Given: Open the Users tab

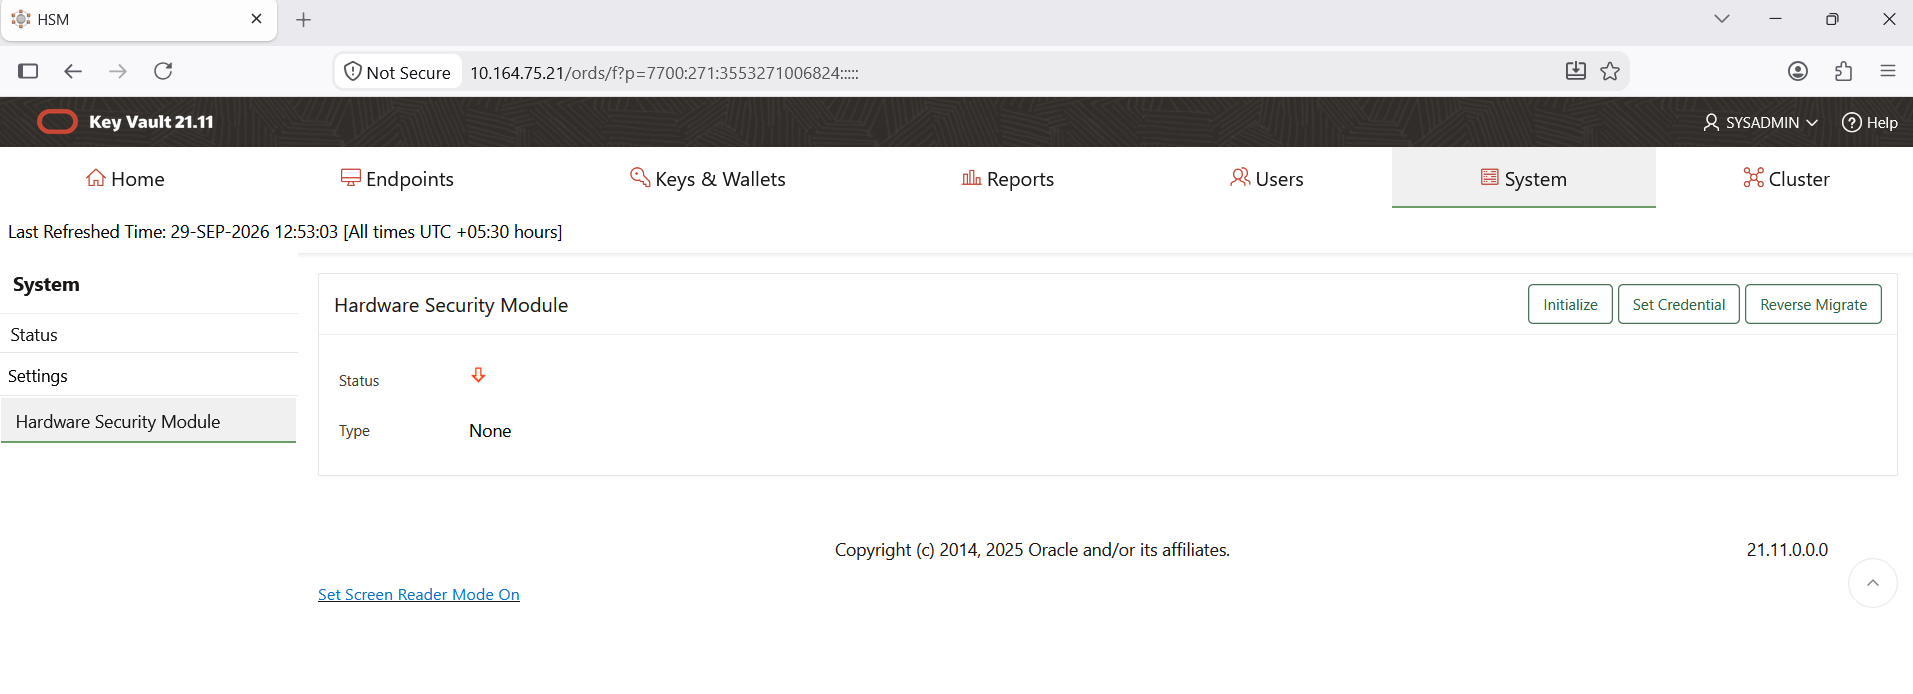Looking at the screenshot, I should point(1267,179).
